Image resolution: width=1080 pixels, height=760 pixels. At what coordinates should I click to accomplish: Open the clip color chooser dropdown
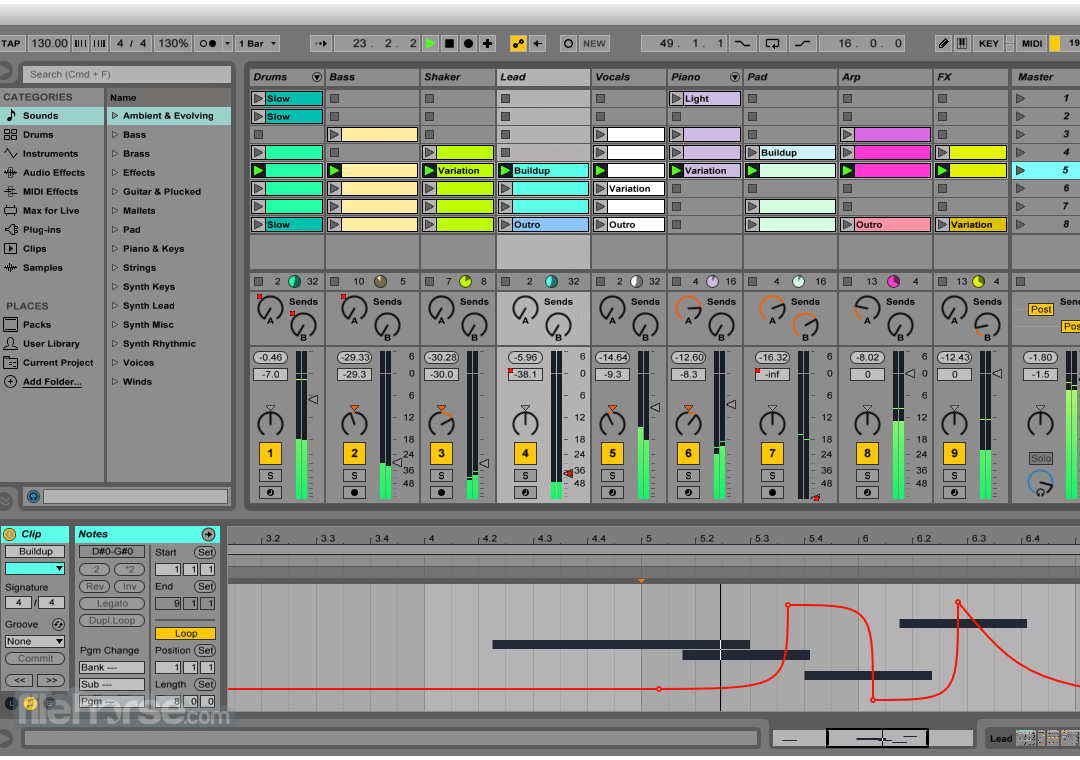[x=35, y=569]
